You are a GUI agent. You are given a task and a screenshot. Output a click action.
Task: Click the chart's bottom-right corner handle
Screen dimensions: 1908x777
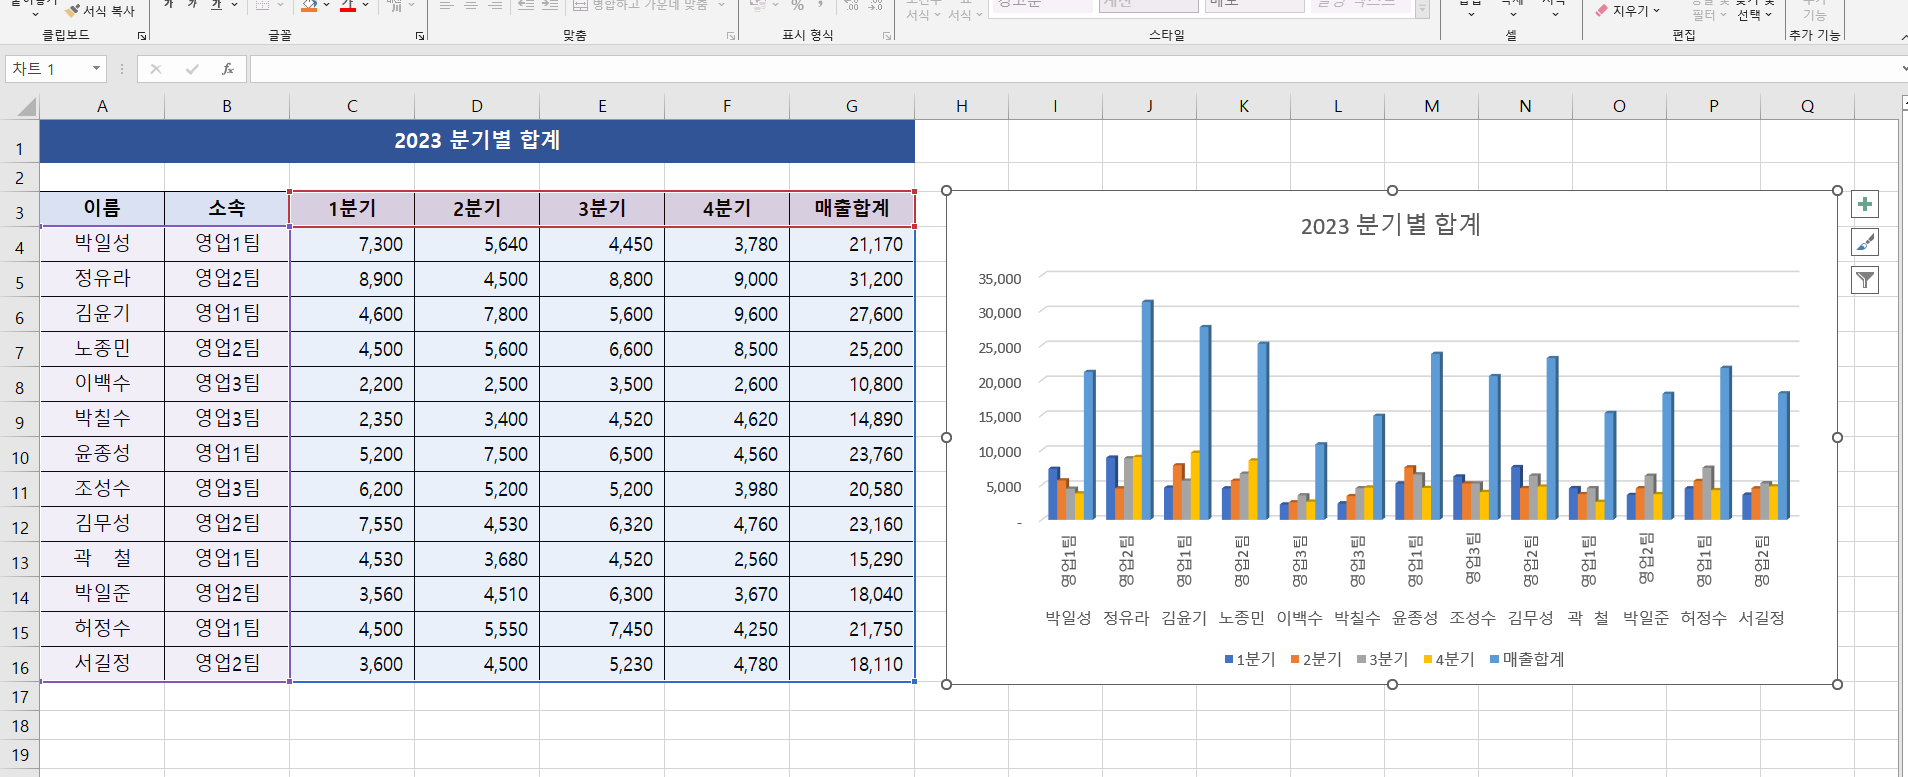1837,684
